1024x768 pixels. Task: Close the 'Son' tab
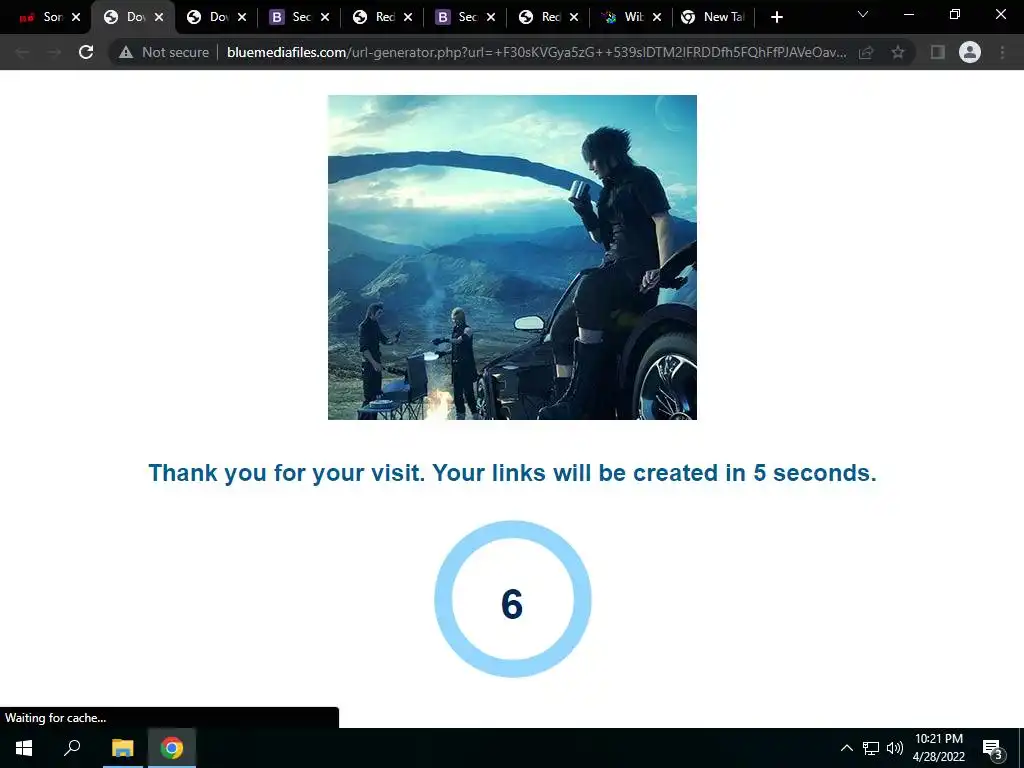pyautogui.click(x=76, y=18)
